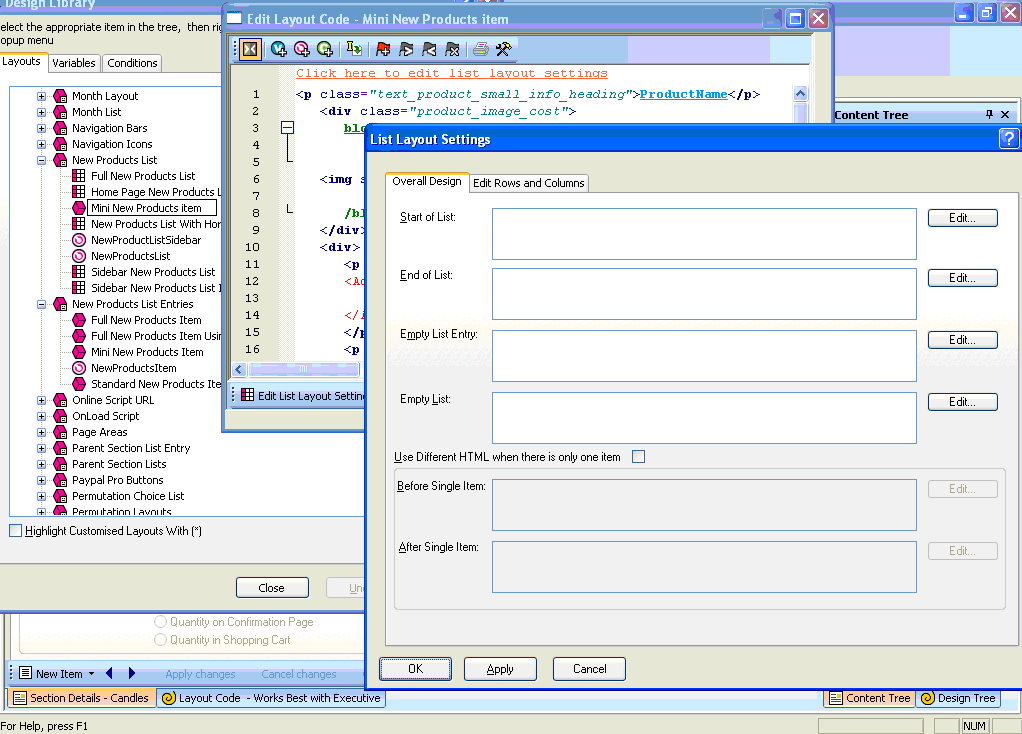This screenshot has height=734, width=1022.
Task: Click the hammer and wrench tools icon
Action: (x=504, y=48)
